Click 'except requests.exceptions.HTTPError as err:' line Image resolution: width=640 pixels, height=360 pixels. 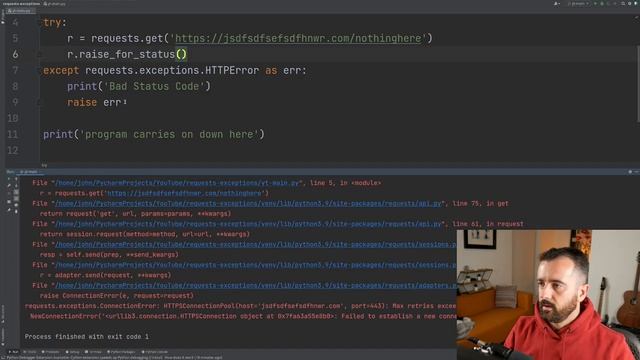(x=175, y=70)
